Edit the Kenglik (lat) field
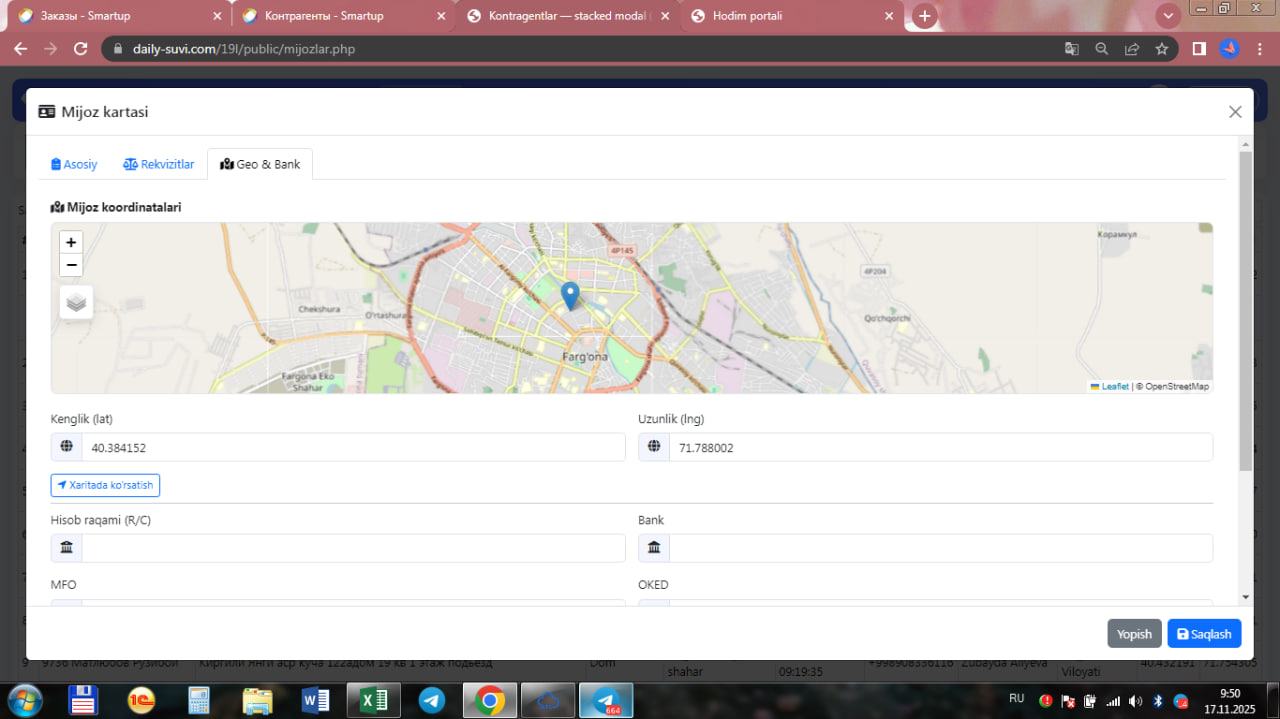1280x719 pixels. pyautogui.click(x=353, y=448)
